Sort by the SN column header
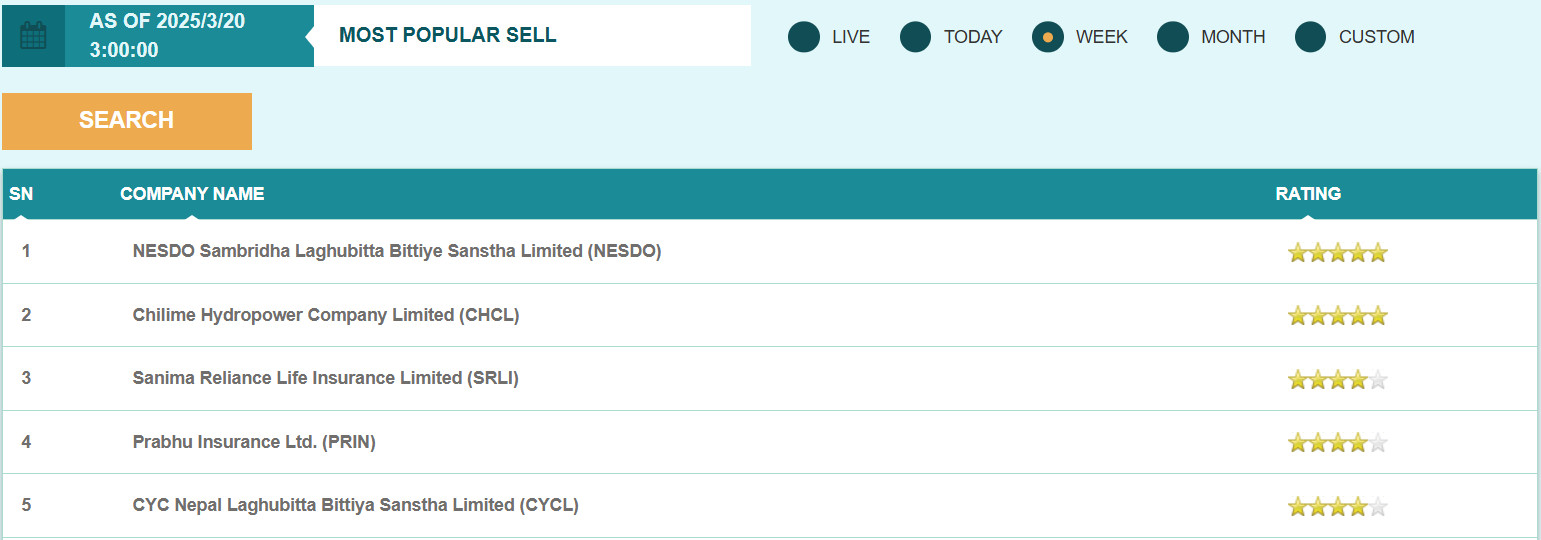 point(21,194)
